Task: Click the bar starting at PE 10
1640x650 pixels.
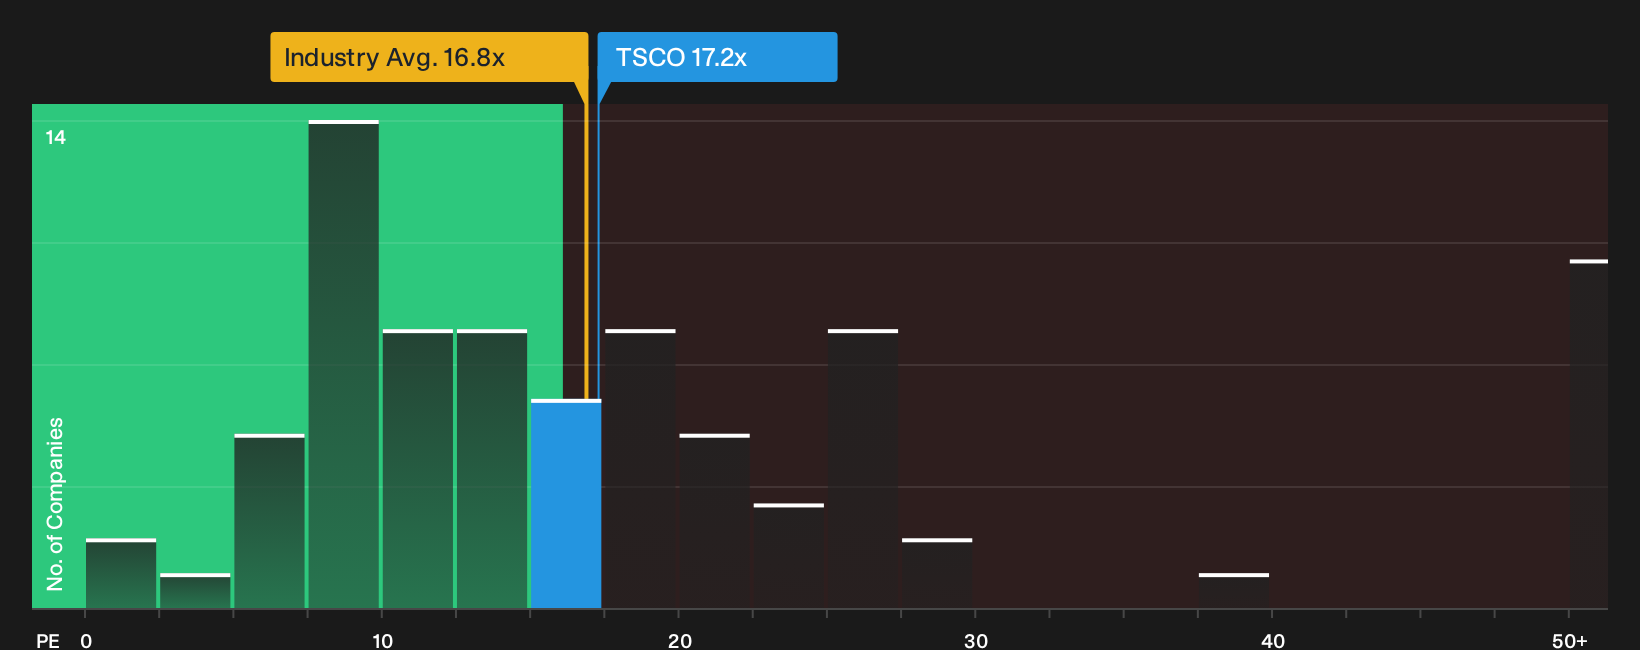Action: point(418,469)
